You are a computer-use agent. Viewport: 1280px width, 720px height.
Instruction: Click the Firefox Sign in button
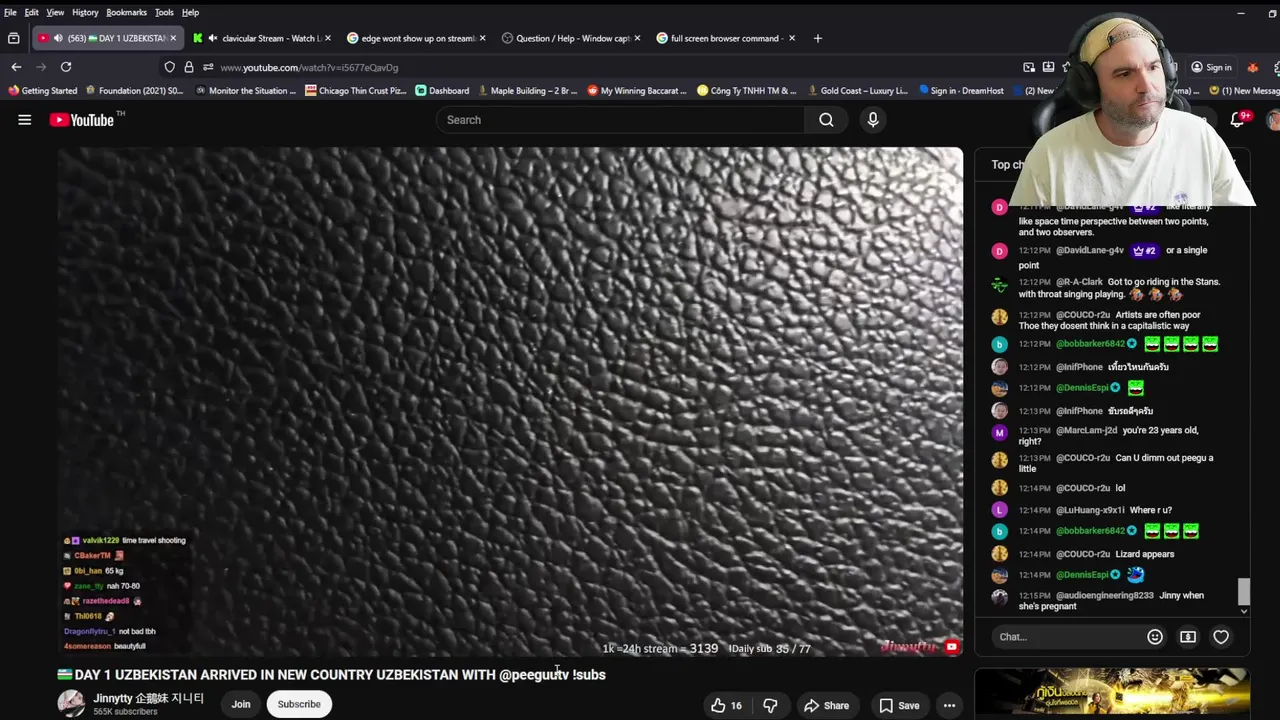(x=1211, y=67)
